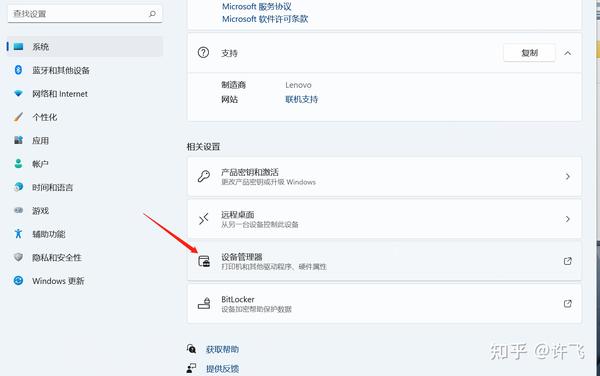Screen dimensions: 600x376
Task: Collapse the 支持 section with chevron
Action: coord(568,53)
